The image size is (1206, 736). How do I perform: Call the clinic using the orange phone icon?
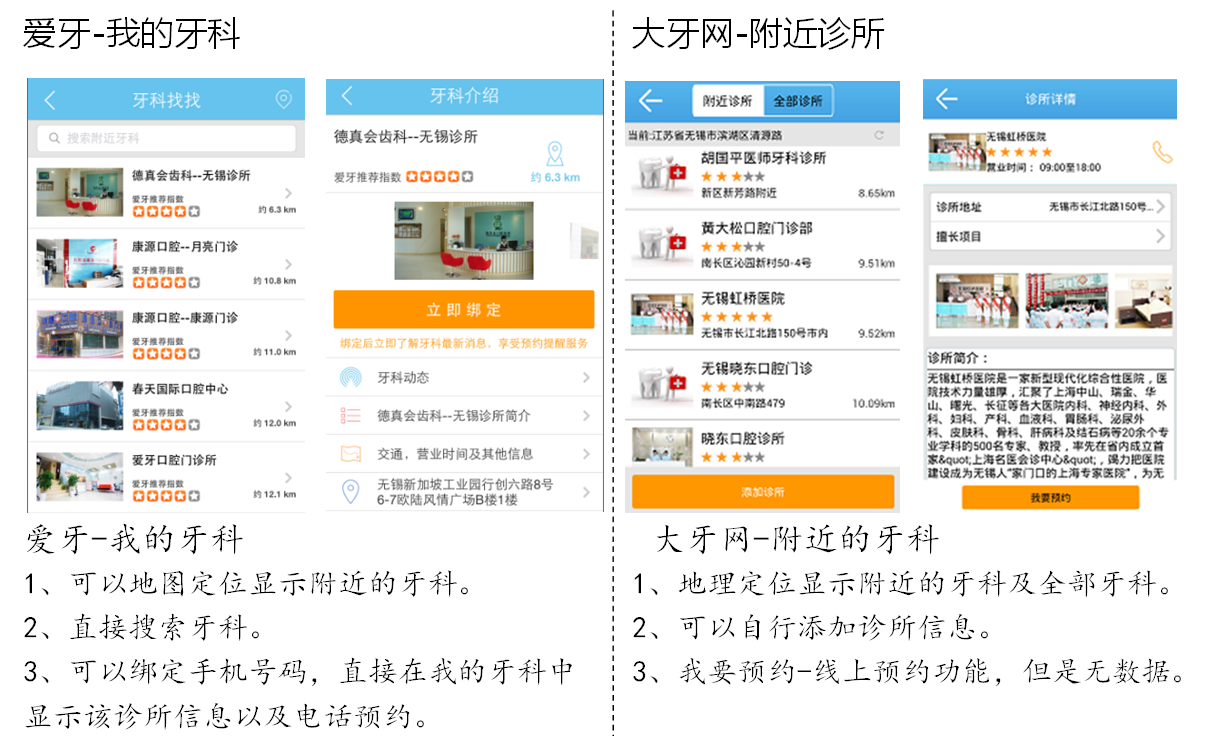pyautogui.click(x=1162, y=152)
